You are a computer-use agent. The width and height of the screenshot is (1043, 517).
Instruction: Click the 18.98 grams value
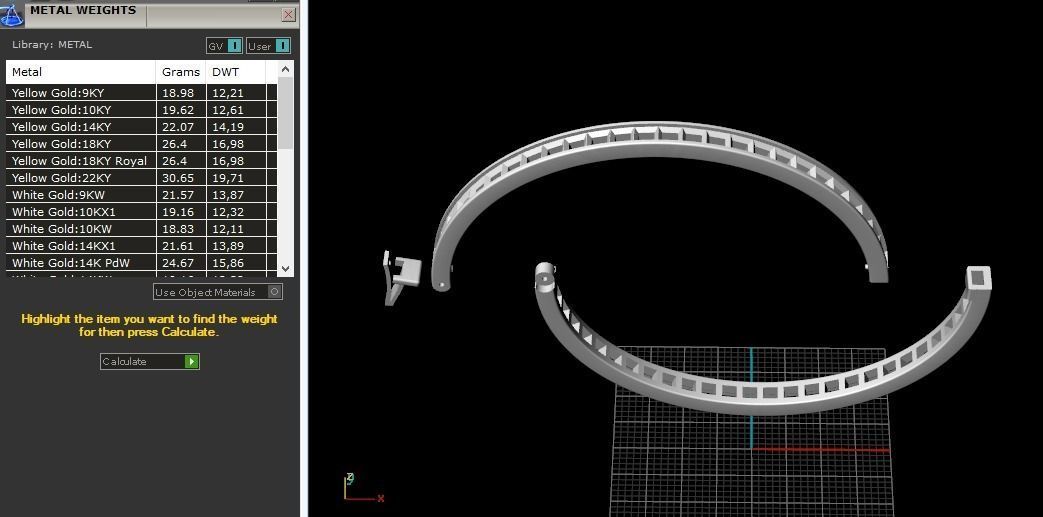178,93
